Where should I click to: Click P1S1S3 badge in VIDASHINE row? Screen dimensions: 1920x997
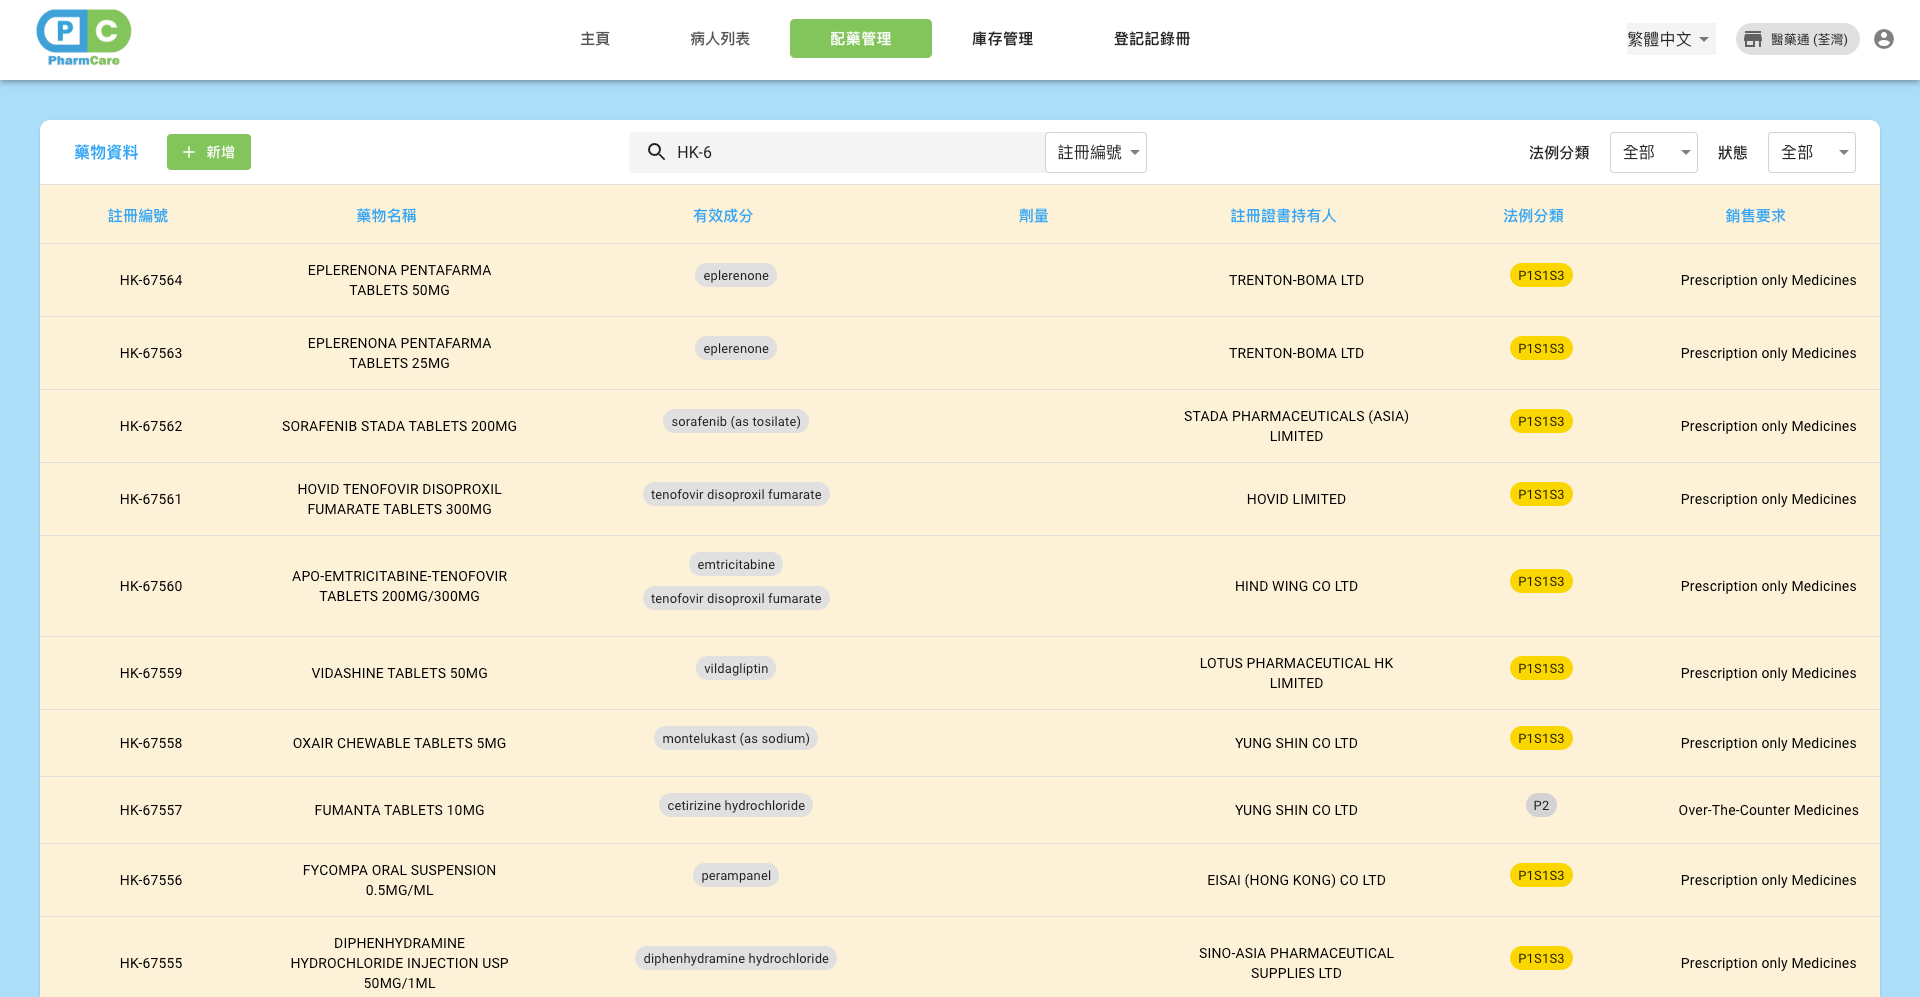pos(1541,669)
